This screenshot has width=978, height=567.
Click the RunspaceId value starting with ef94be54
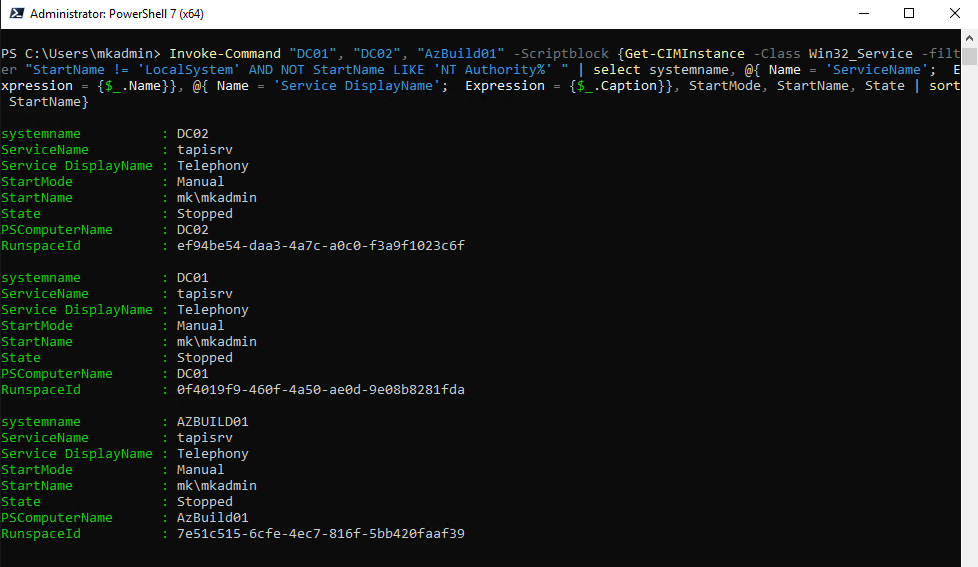tap(320, 246)
